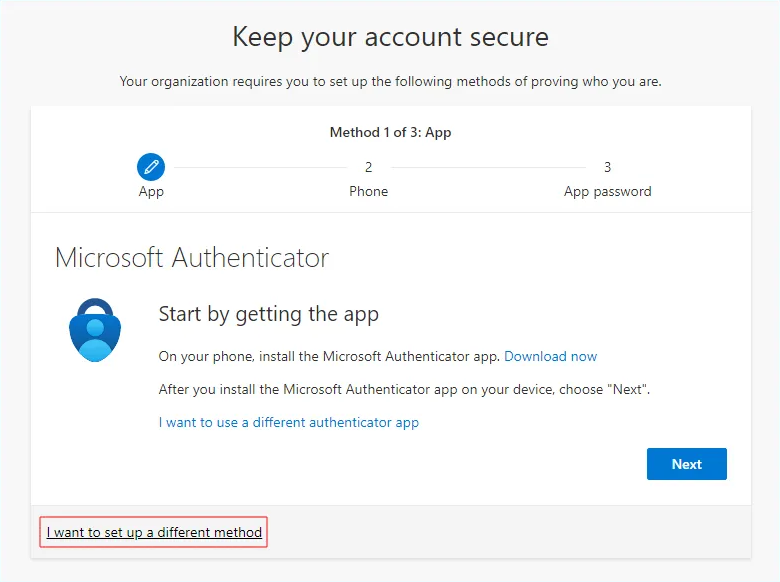780x582 pixels.
Task: Click the choose "Next" instruction sentence
Action: (404, 388)
